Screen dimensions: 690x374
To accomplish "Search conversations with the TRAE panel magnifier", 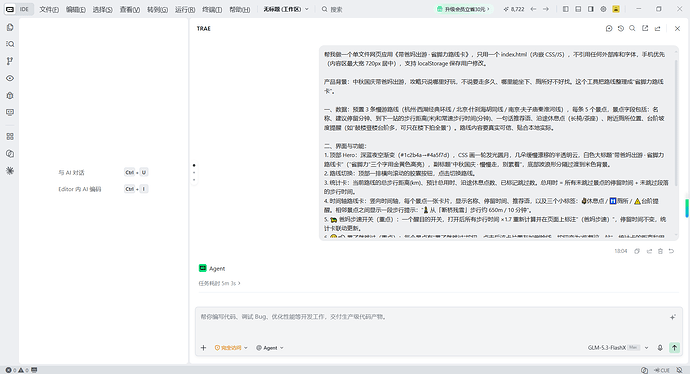I will click(632, 28).
